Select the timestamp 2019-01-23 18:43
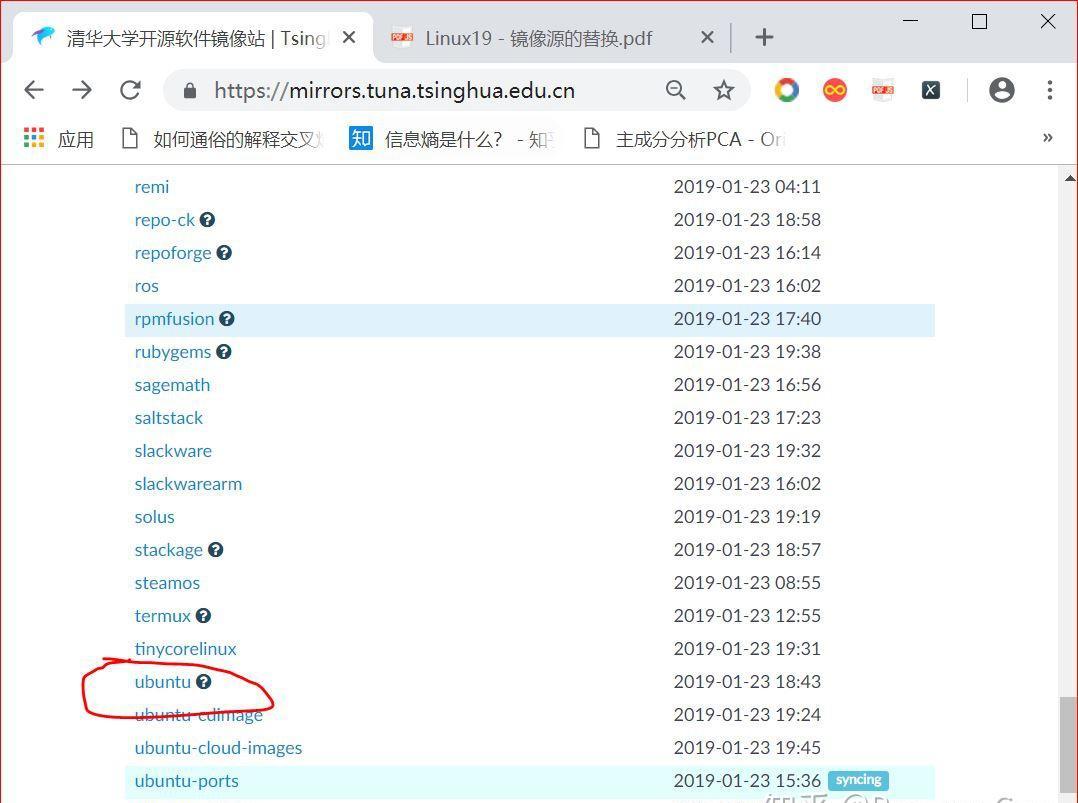The width and height of the screenshot is (1078, 803). (x=747, y=682)
